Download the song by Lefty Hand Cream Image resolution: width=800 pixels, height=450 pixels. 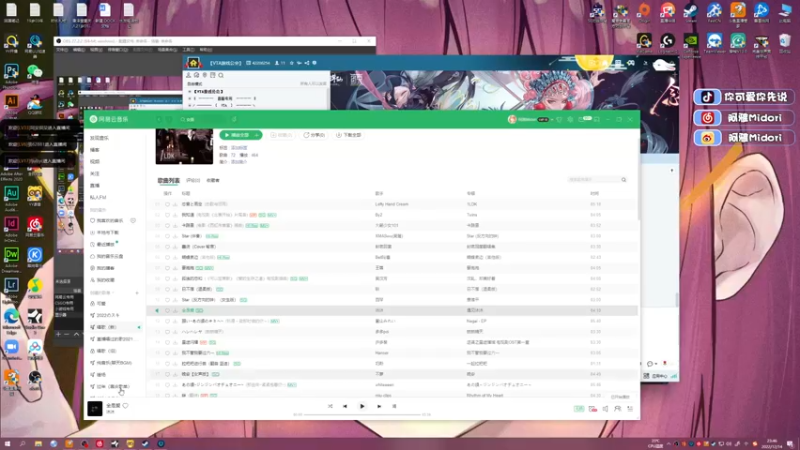175,204
